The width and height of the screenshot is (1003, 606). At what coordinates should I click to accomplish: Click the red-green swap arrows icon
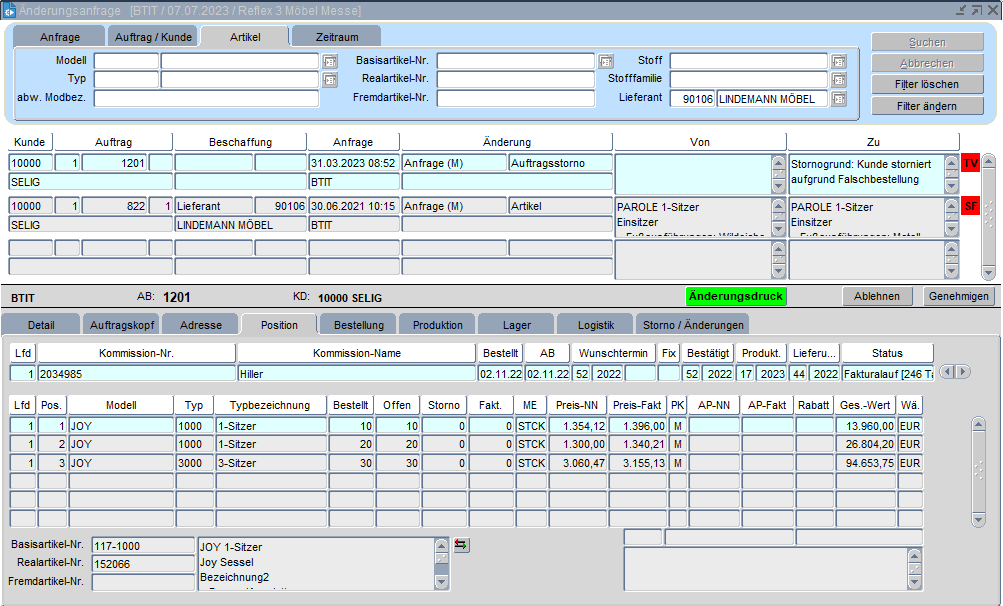pos(461,545)
